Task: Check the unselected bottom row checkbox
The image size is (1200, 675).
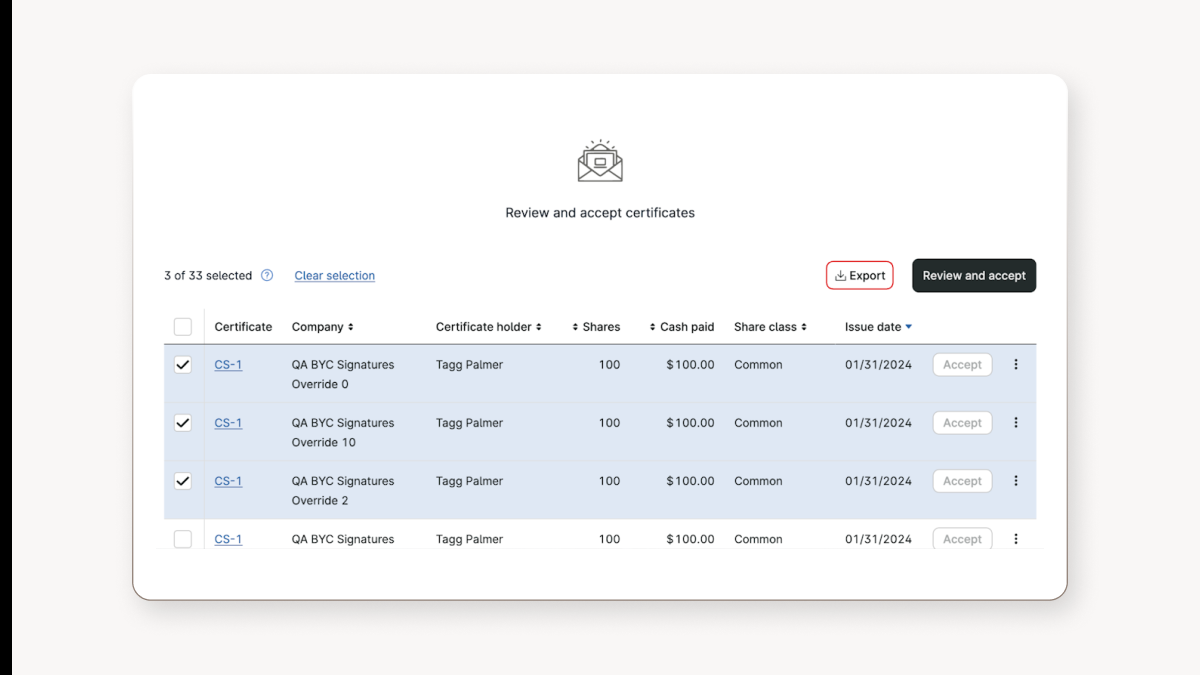Action: tap(183, 539)
